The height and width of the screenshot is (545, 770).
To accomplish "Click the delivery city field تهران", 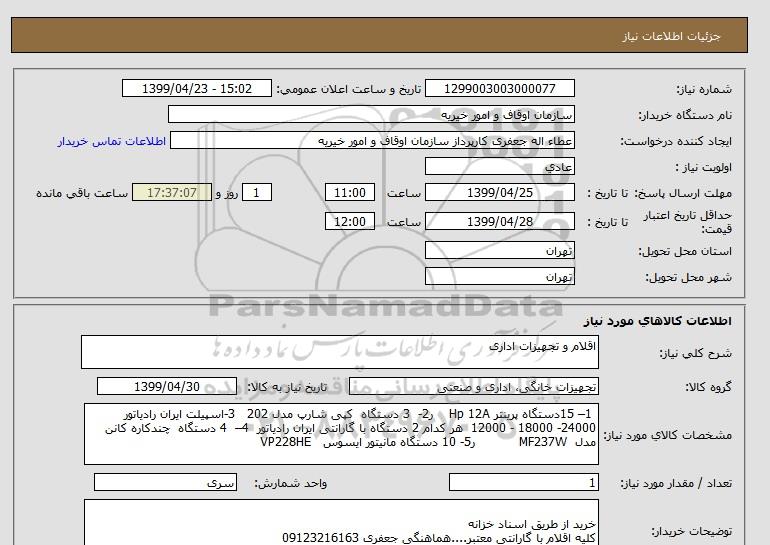I will point(499,276).
